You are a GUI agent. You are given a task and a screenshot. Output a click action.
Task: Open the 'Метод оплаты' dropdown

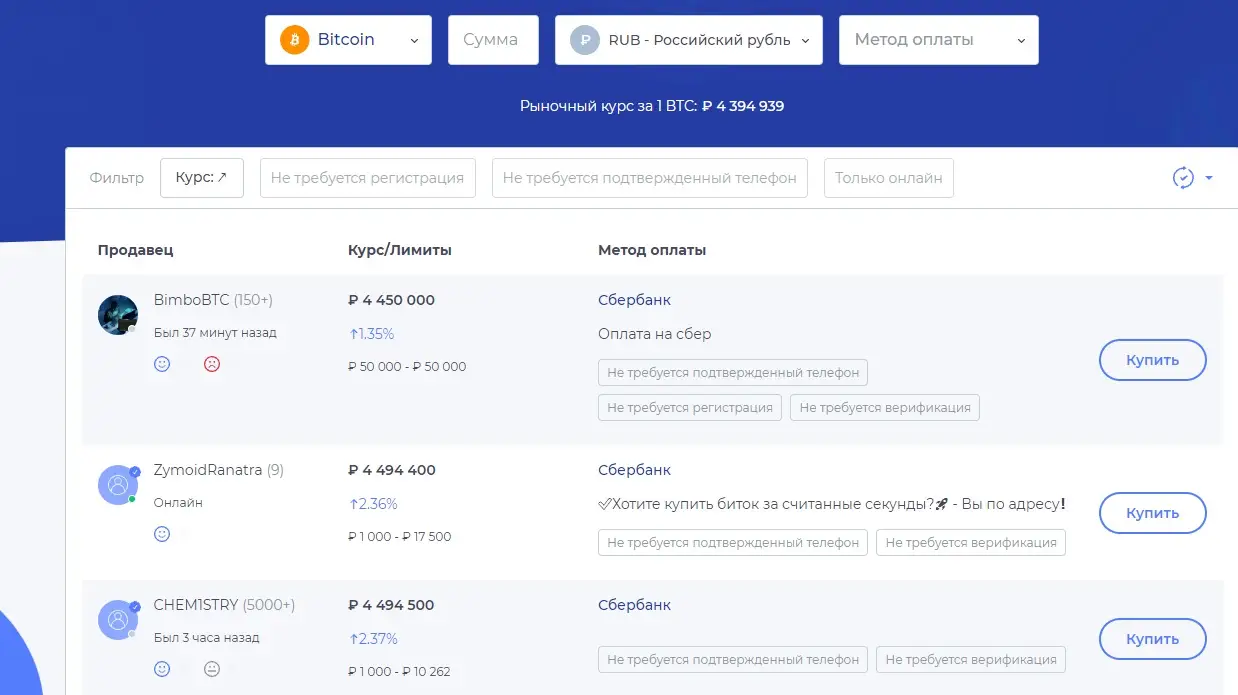point(939,40)
